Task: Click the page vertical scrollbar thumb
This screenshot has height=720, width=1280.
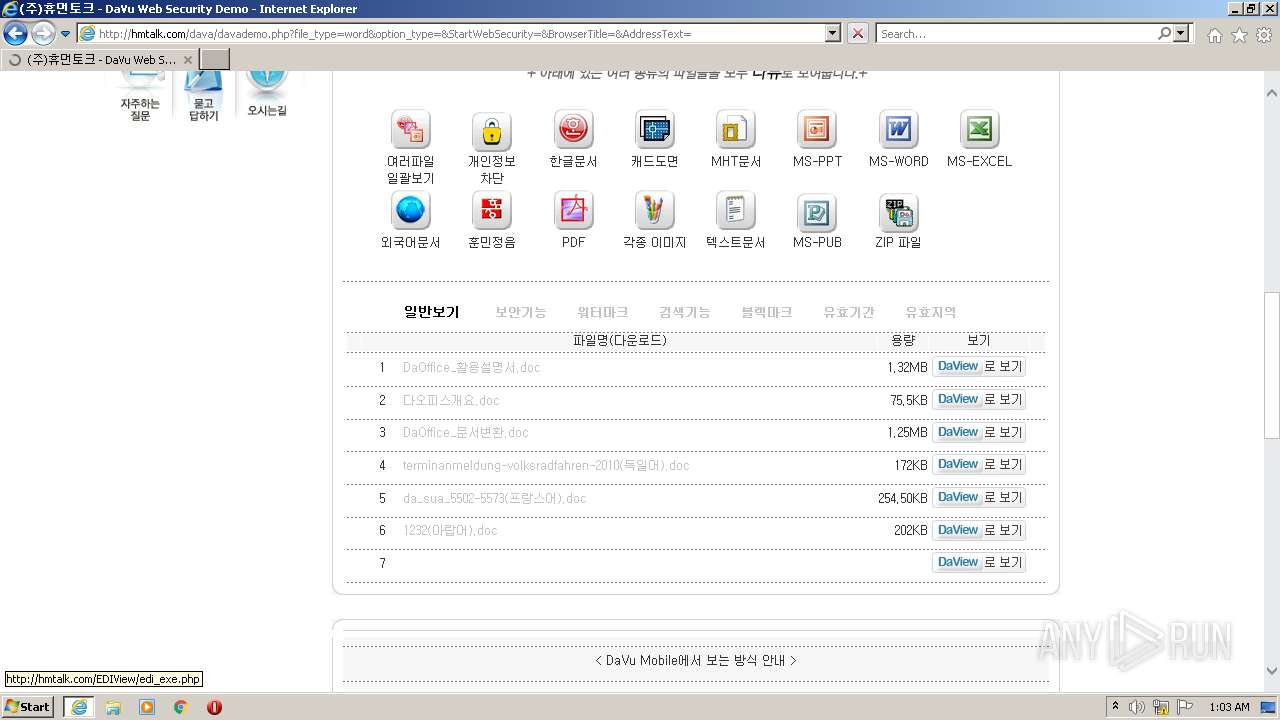Action: (x=1272, y=365)
